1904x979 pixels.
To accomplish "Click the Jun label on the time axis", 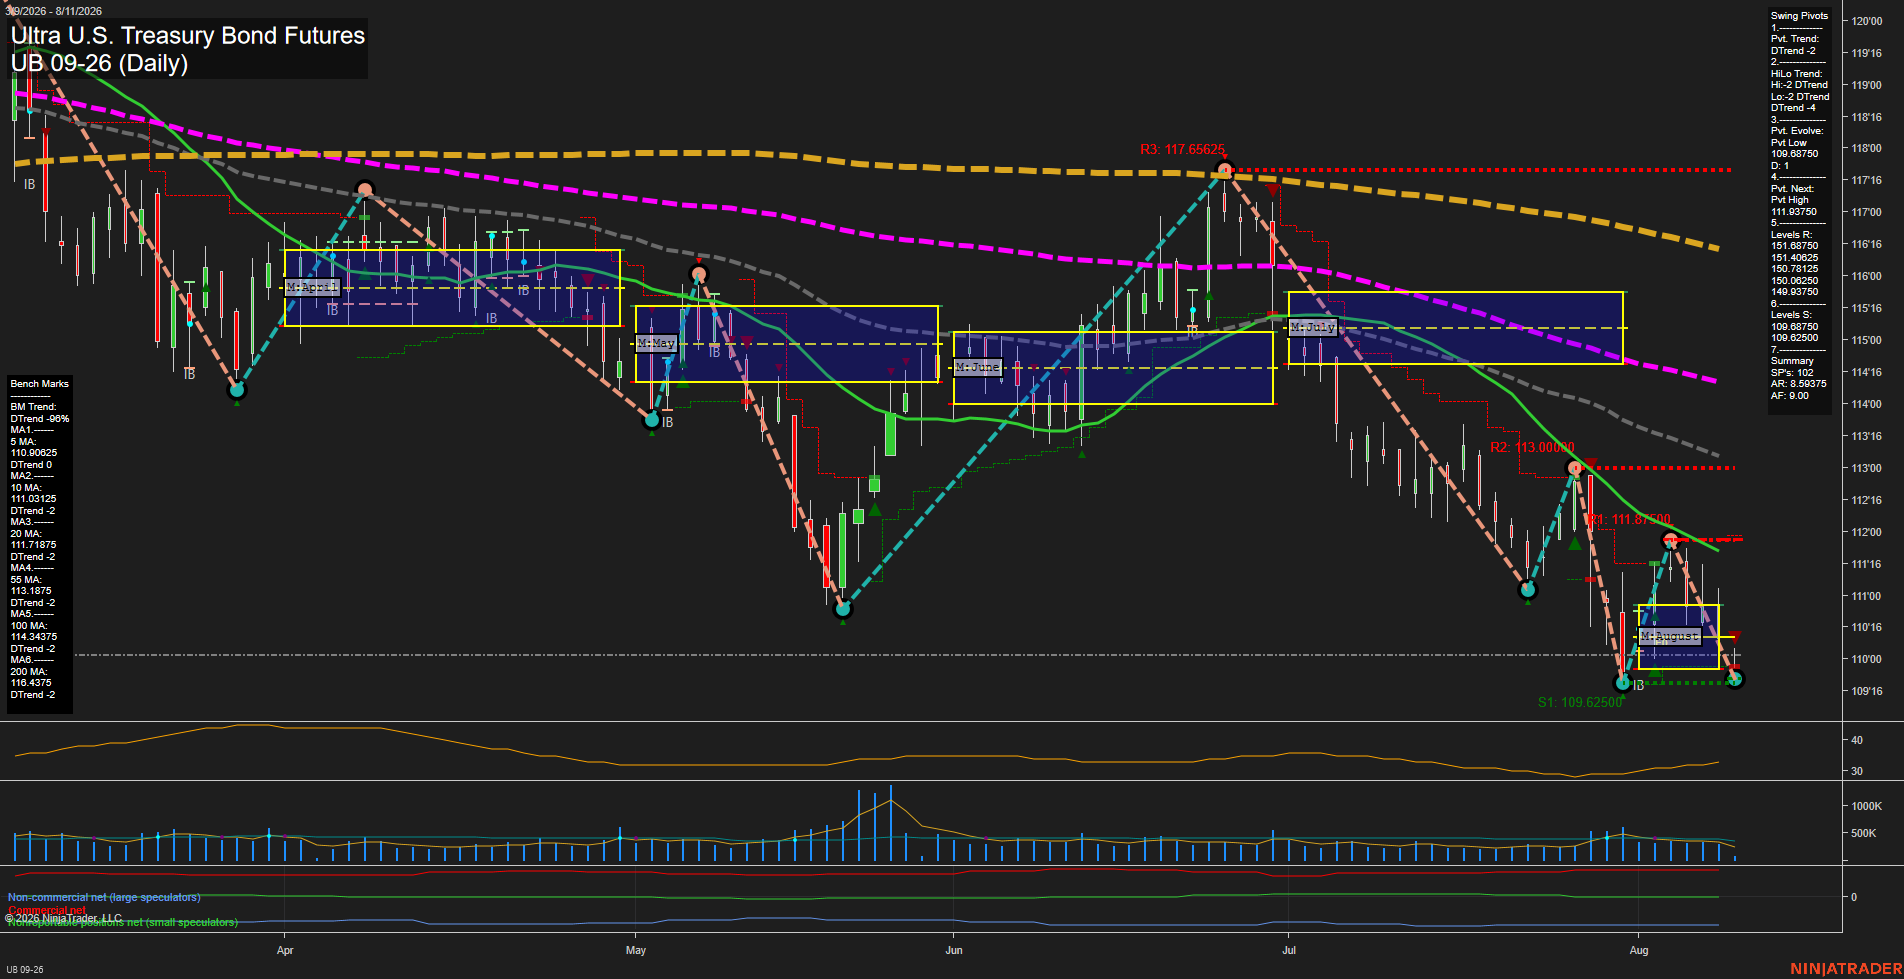I will 954,950.
